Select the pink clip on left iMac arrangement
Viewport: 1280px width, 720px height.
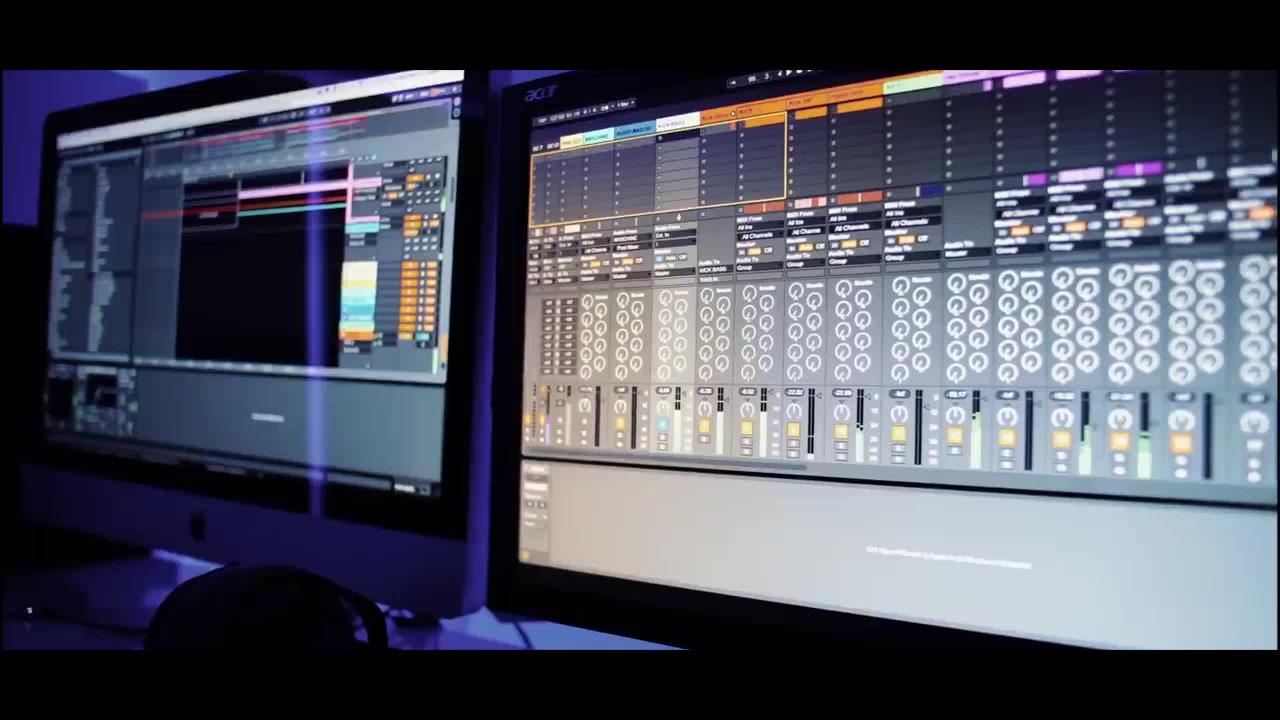292,188
